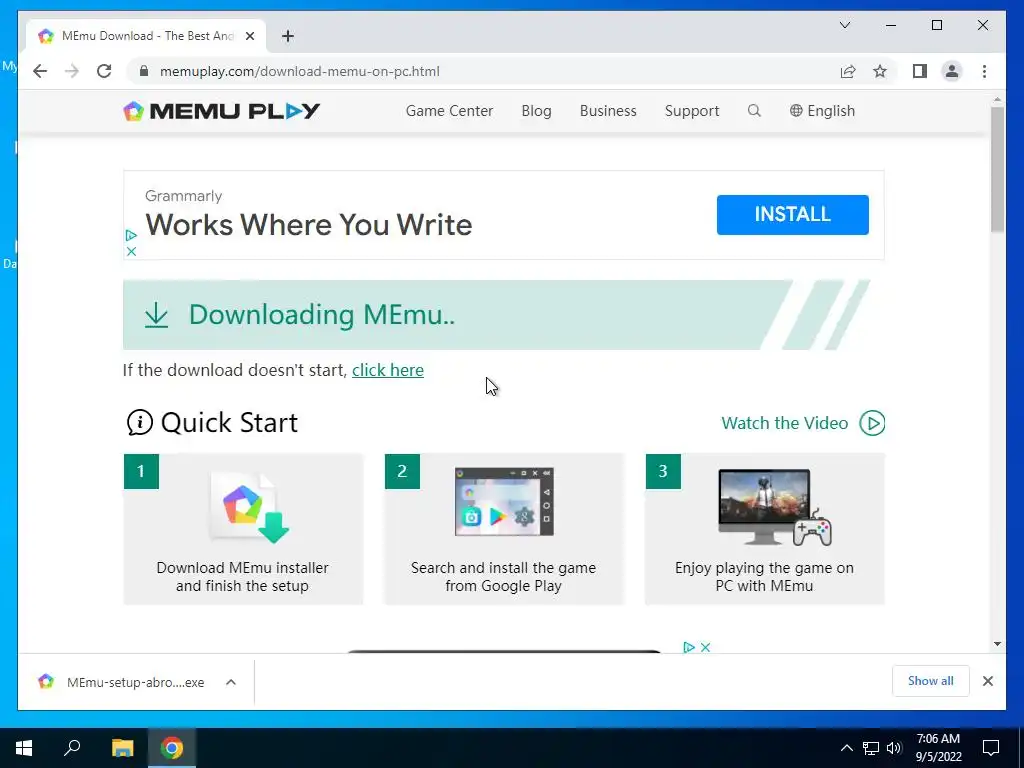Click the Grammarly INSTALL button

coord(792,214)
